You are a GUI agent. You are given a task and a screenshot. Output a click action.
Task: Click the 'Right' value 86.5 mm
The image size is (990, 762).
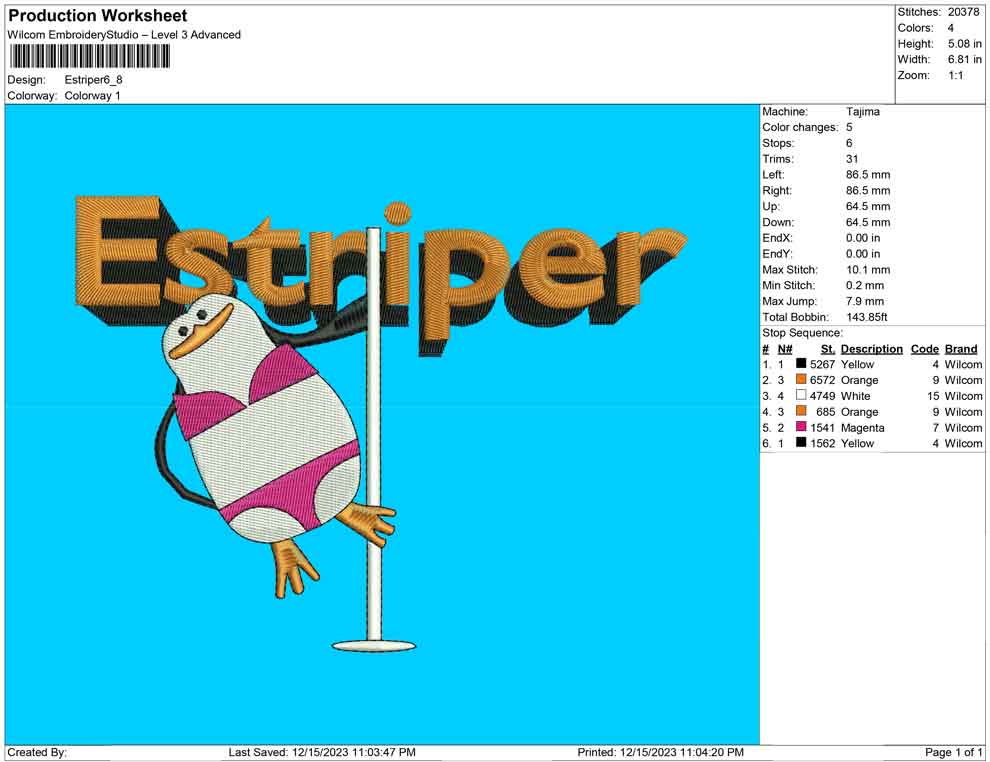868,191
